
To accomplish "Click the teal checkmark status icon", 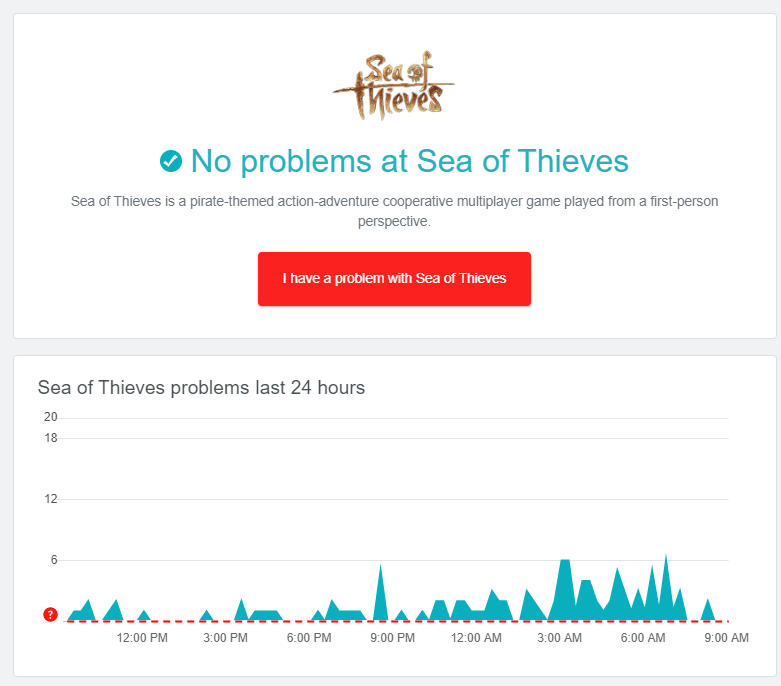I will 171,160.
